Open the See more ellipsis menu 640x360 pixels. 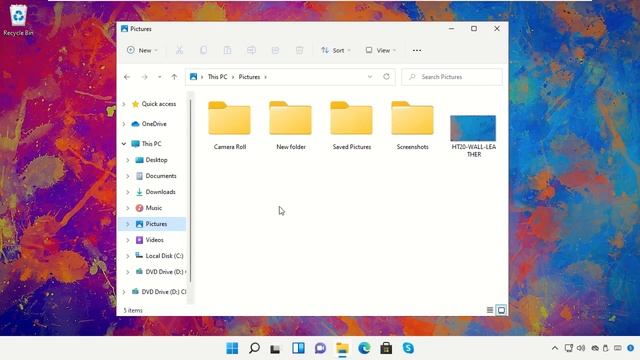[417, 50]
